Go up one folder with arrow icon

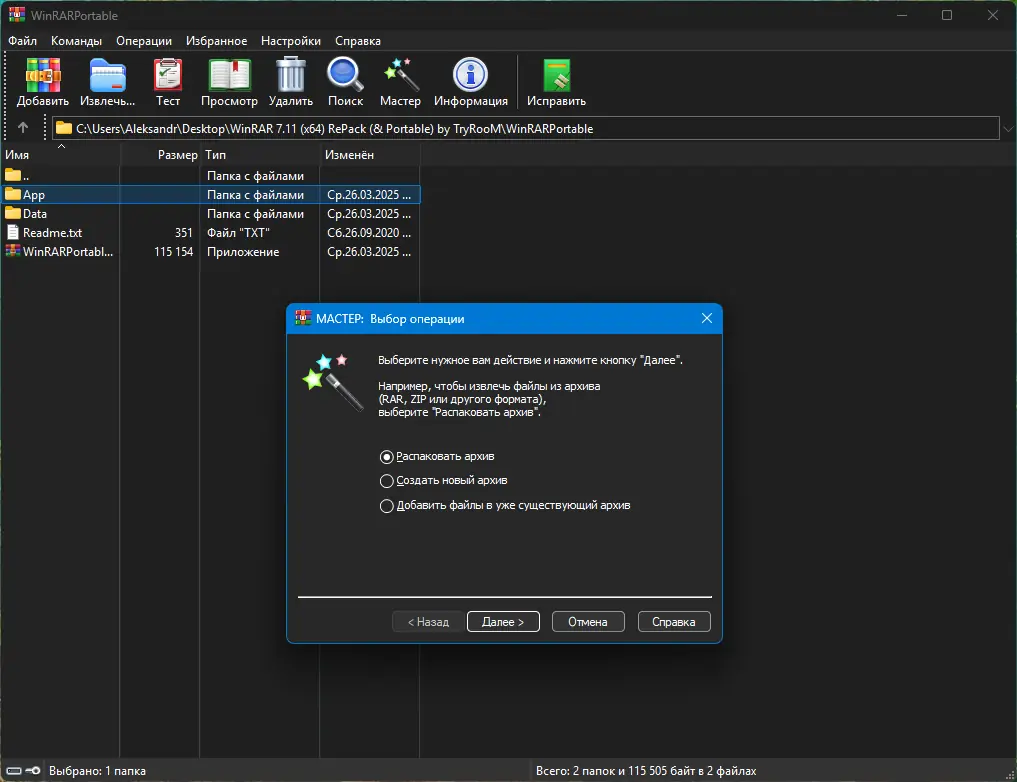[23, 128]
